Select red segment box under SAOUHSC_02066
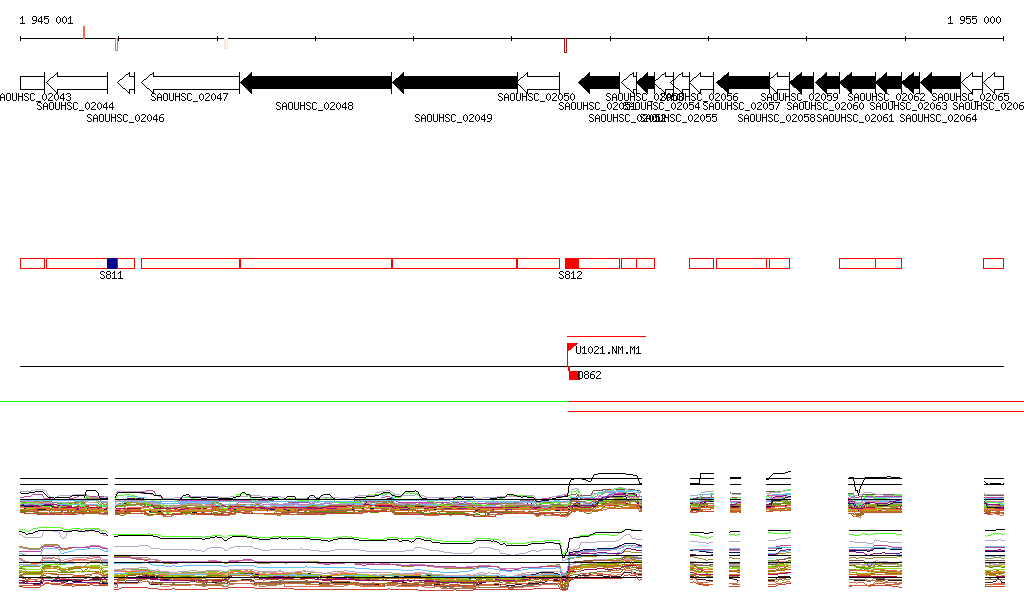Image resolution: width=1024 pixels, height=611 pixels. [993, 264]
